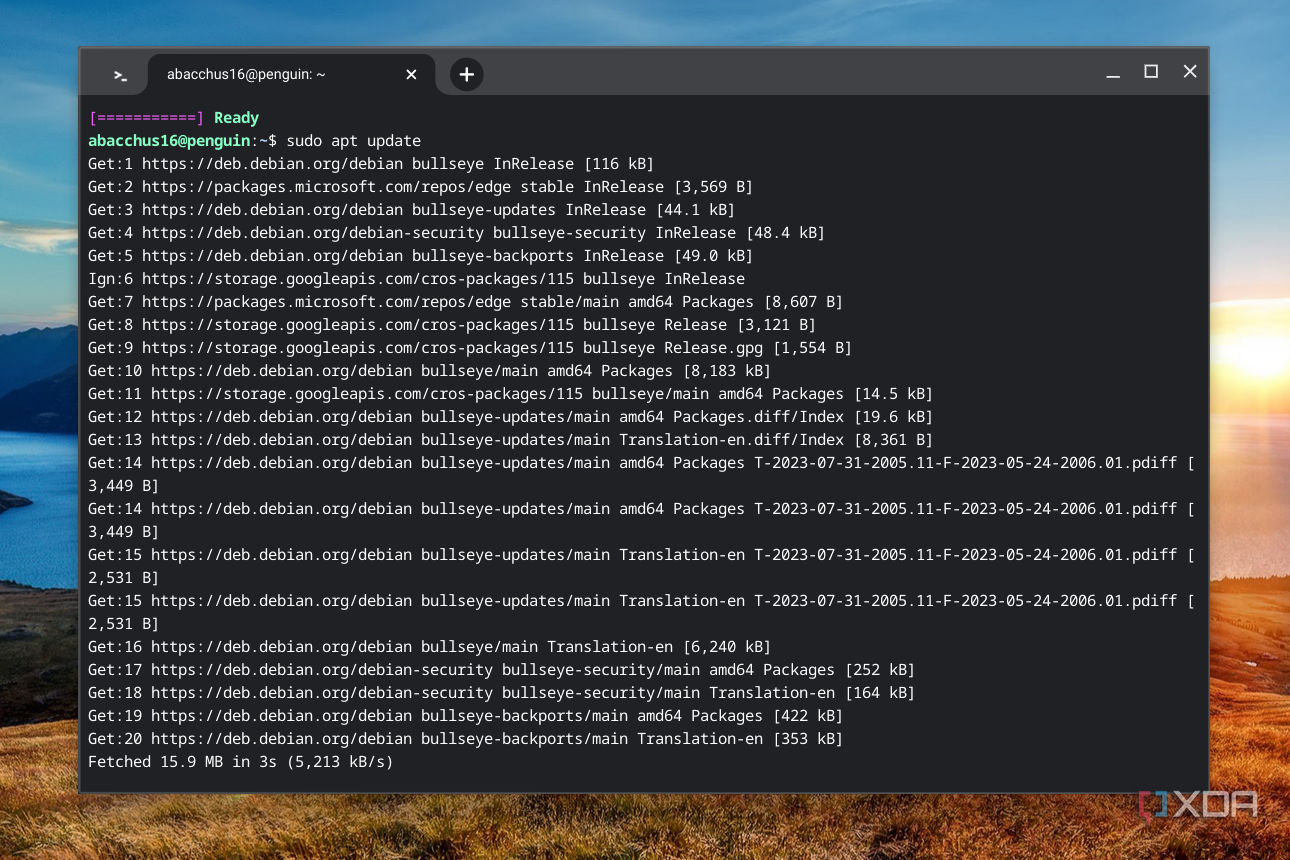Click the Get:2 packages.microsoft.com InRelease line
1290x860 pixels.
click(420, 187)
